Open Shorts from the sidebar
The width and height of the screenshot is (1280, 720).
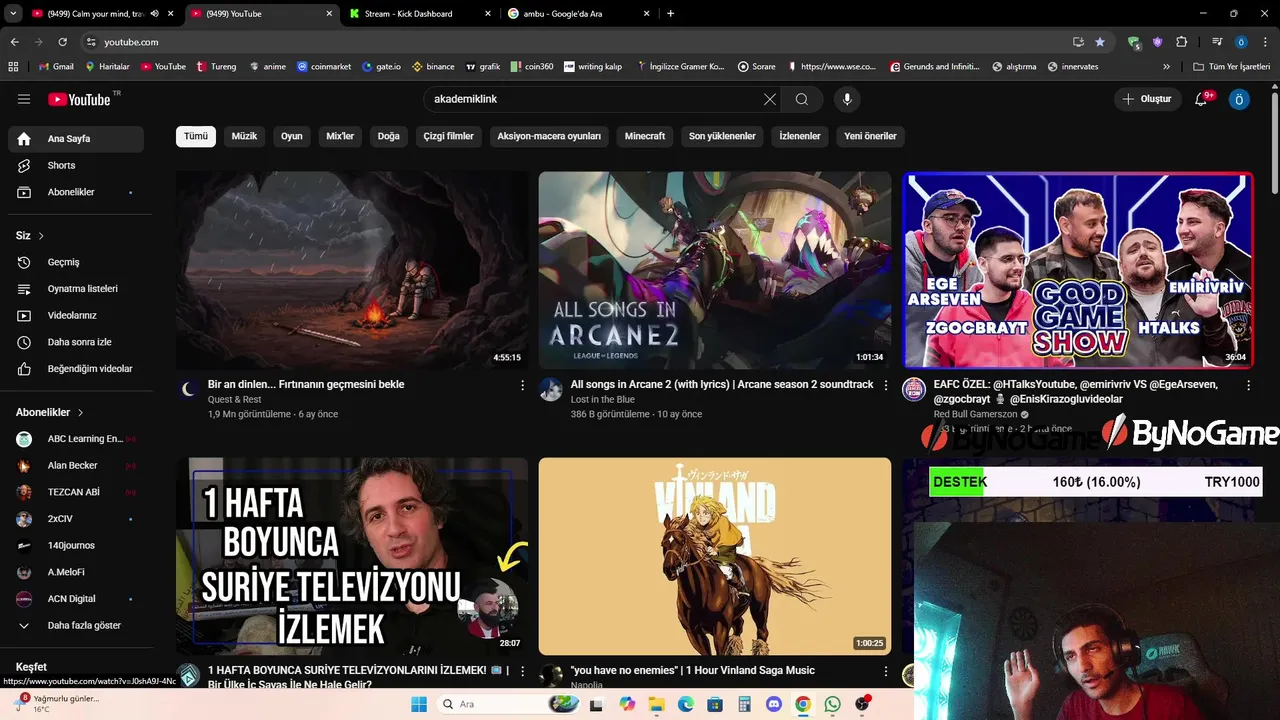(x=76, y=165)
